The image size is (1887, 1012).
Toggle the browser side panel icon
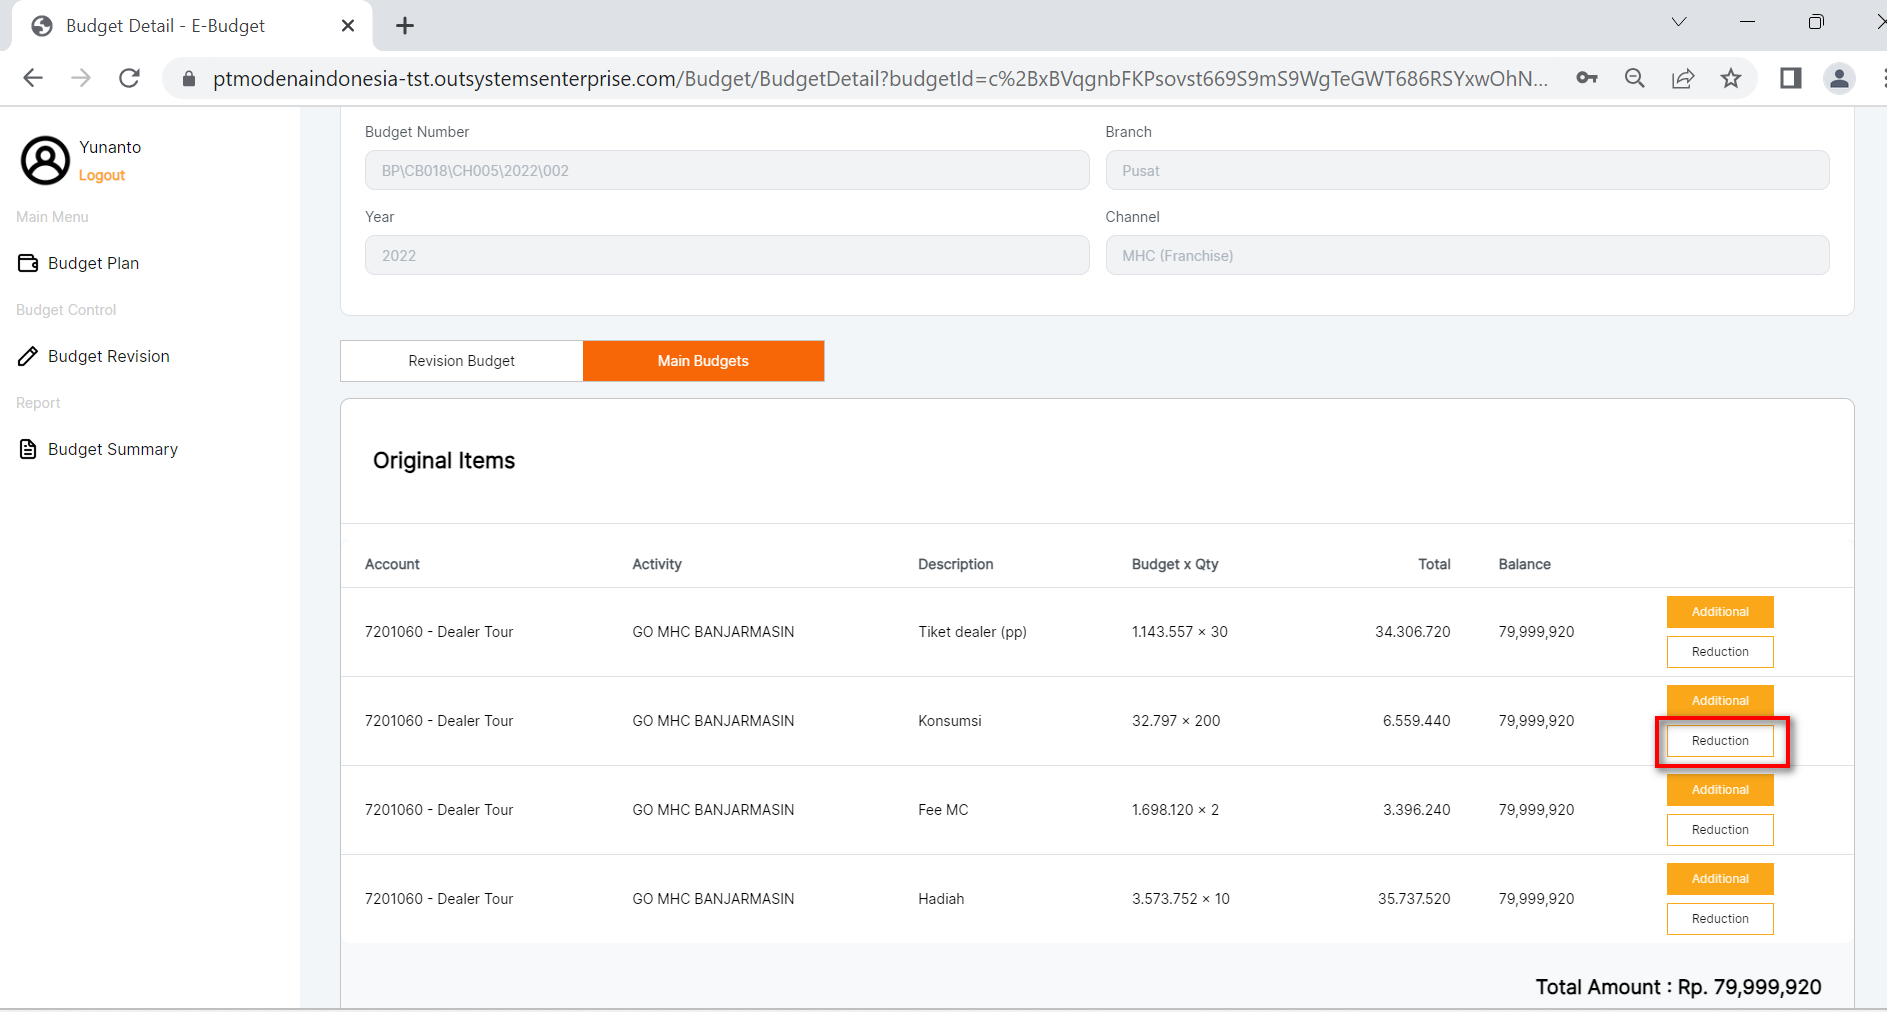tap(1790, 78)
